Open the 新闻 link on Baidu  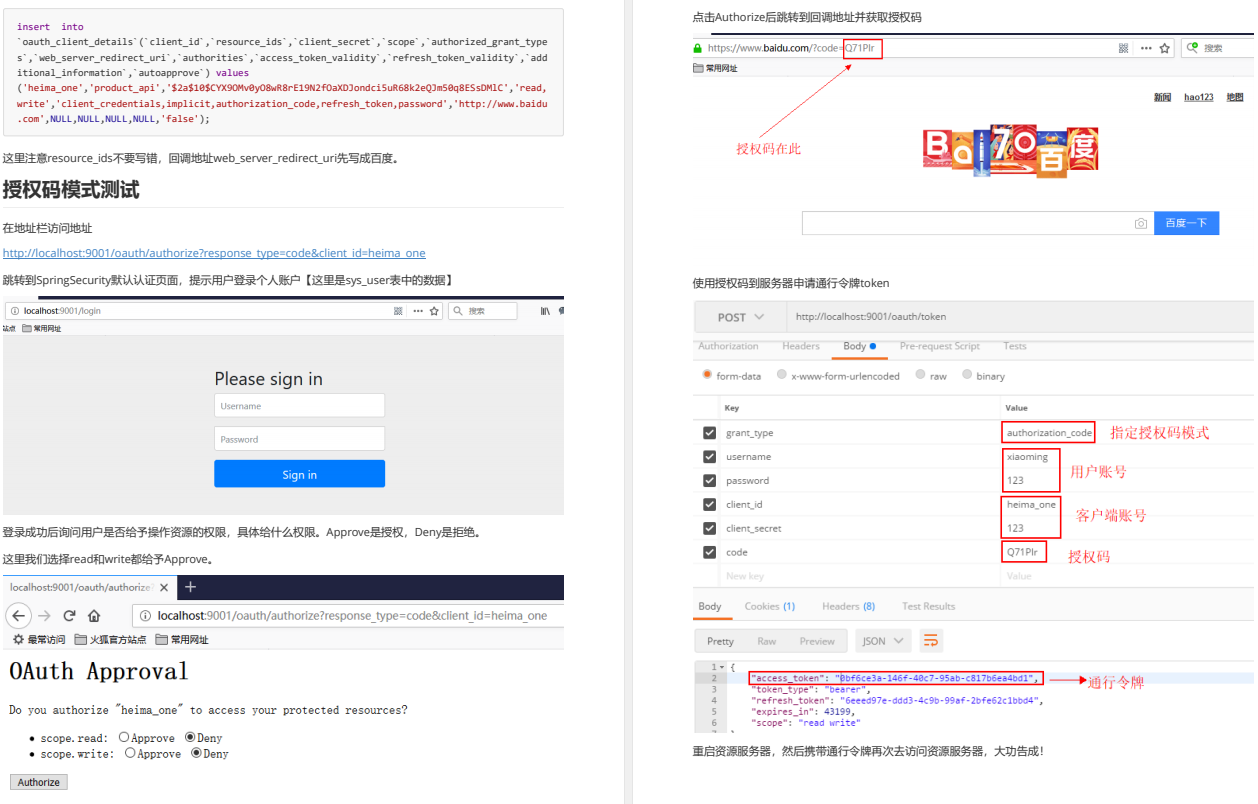click(1162, 97)
